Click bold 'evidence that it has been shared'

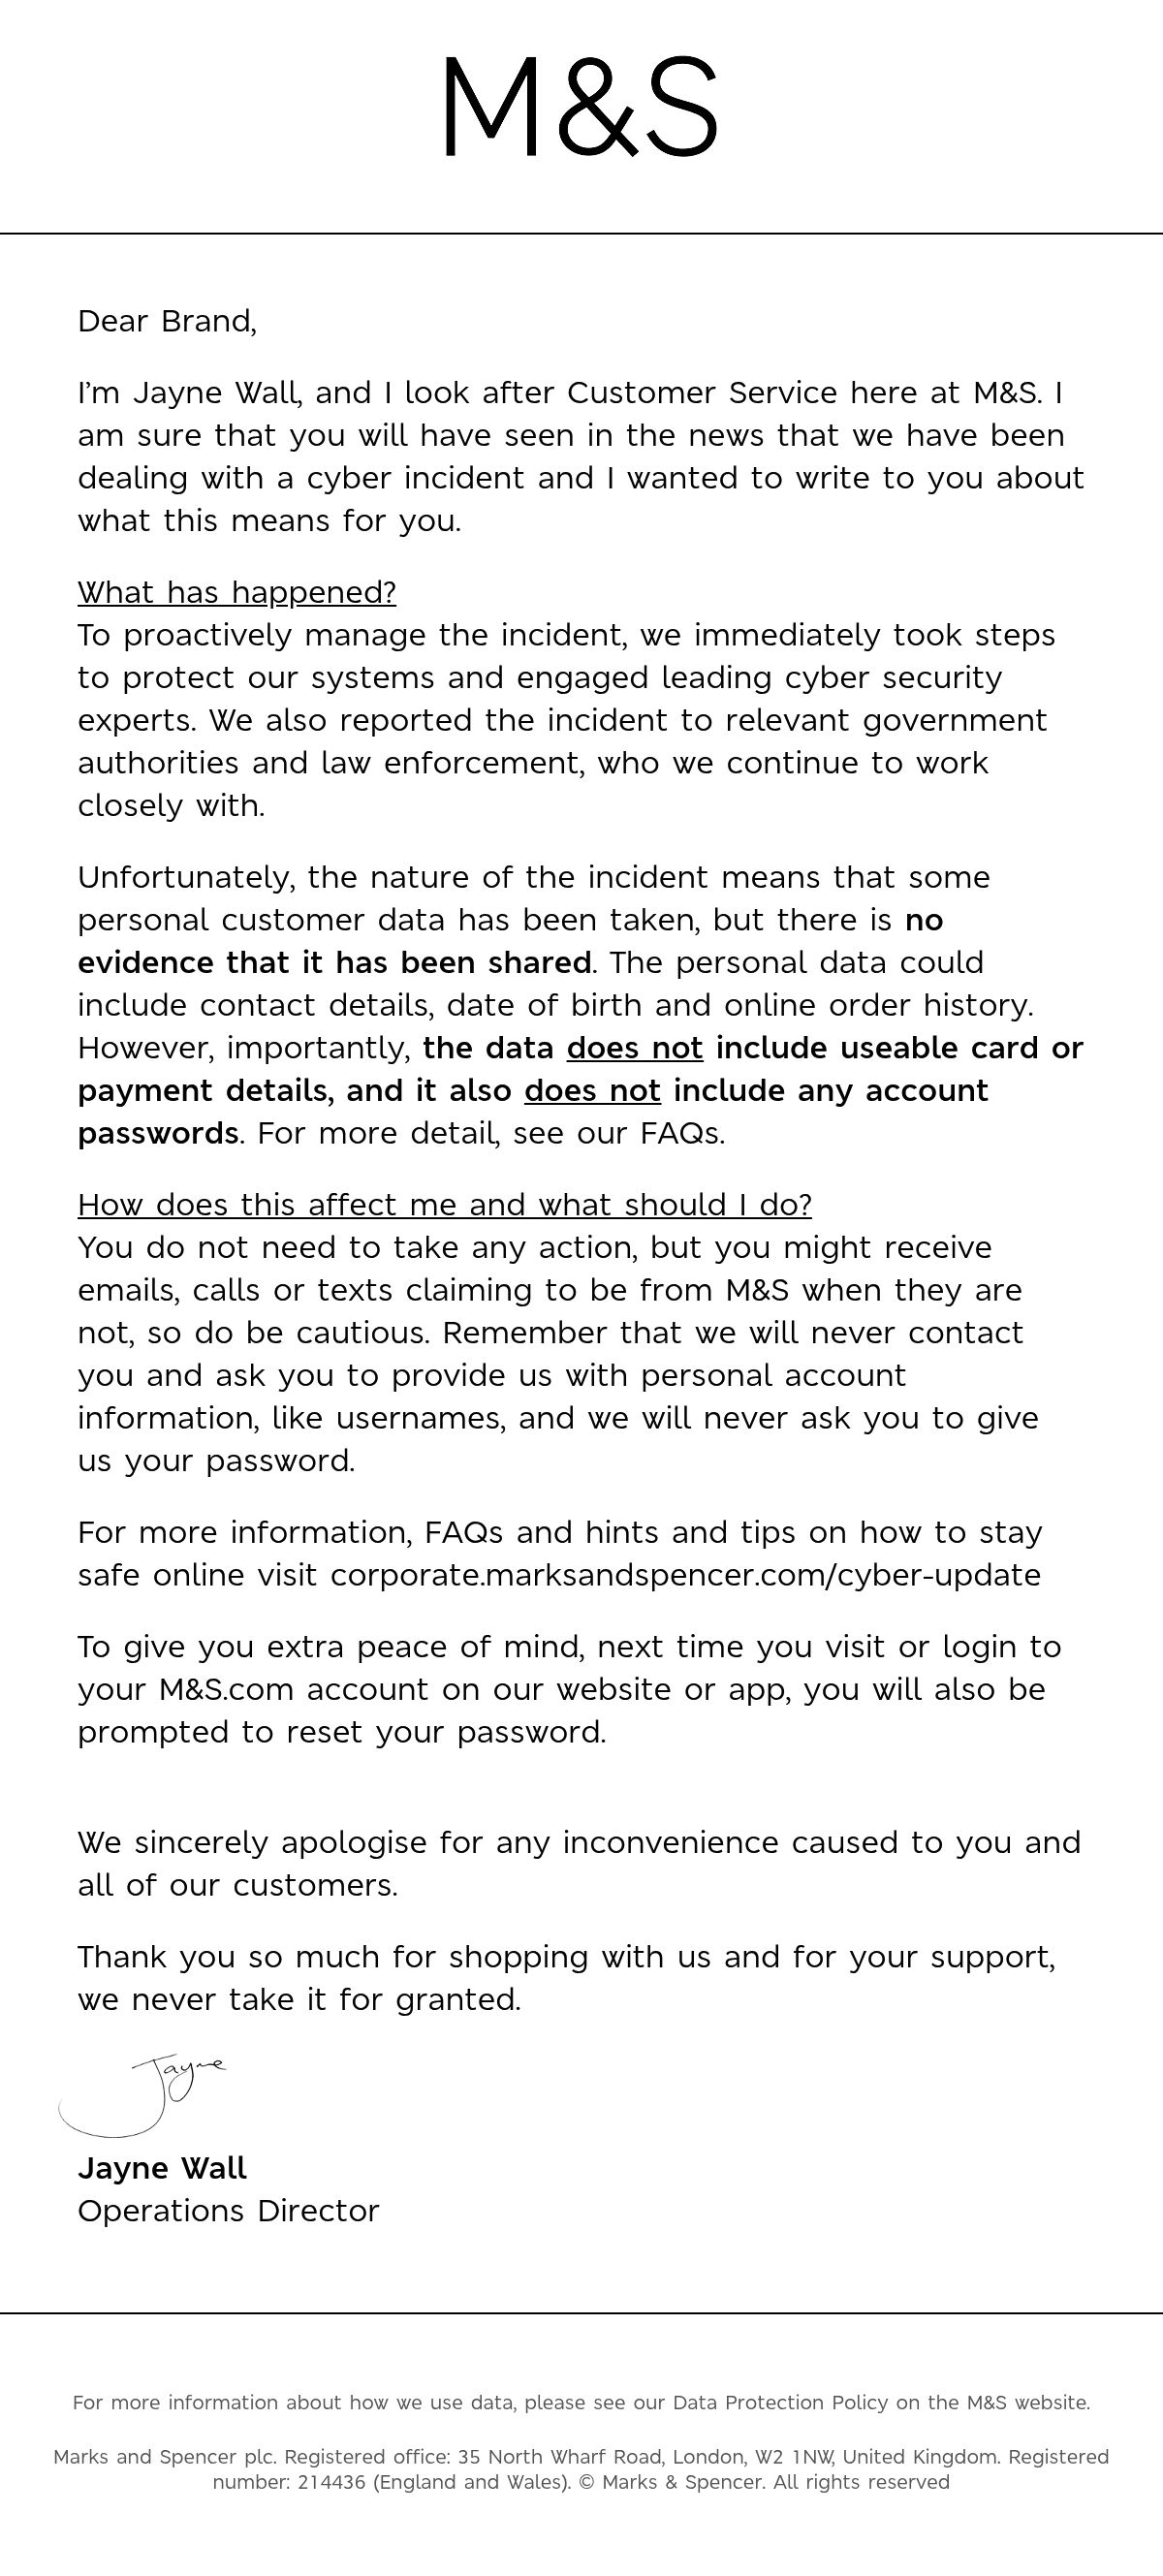click(x=334, y=962)
